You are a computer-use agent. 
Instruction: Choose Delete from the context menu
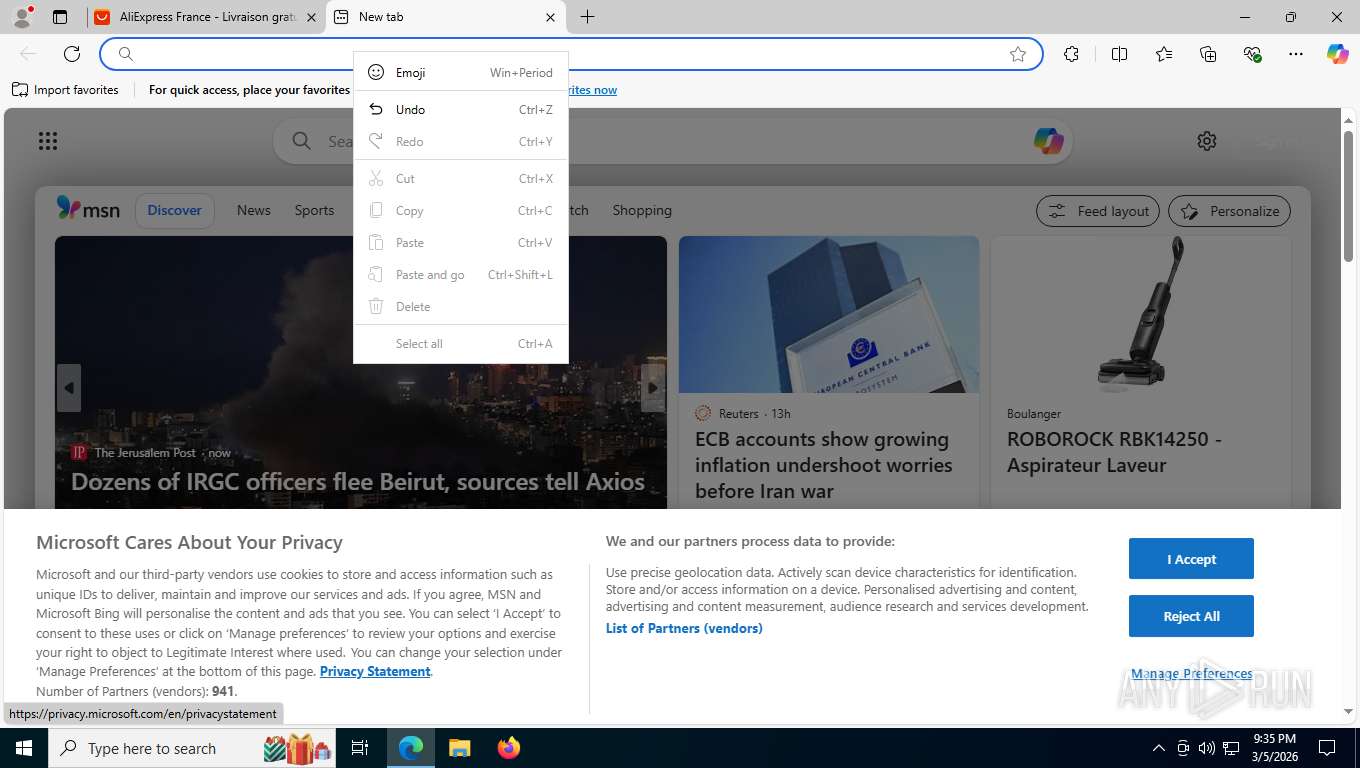(x=461, y=306)
